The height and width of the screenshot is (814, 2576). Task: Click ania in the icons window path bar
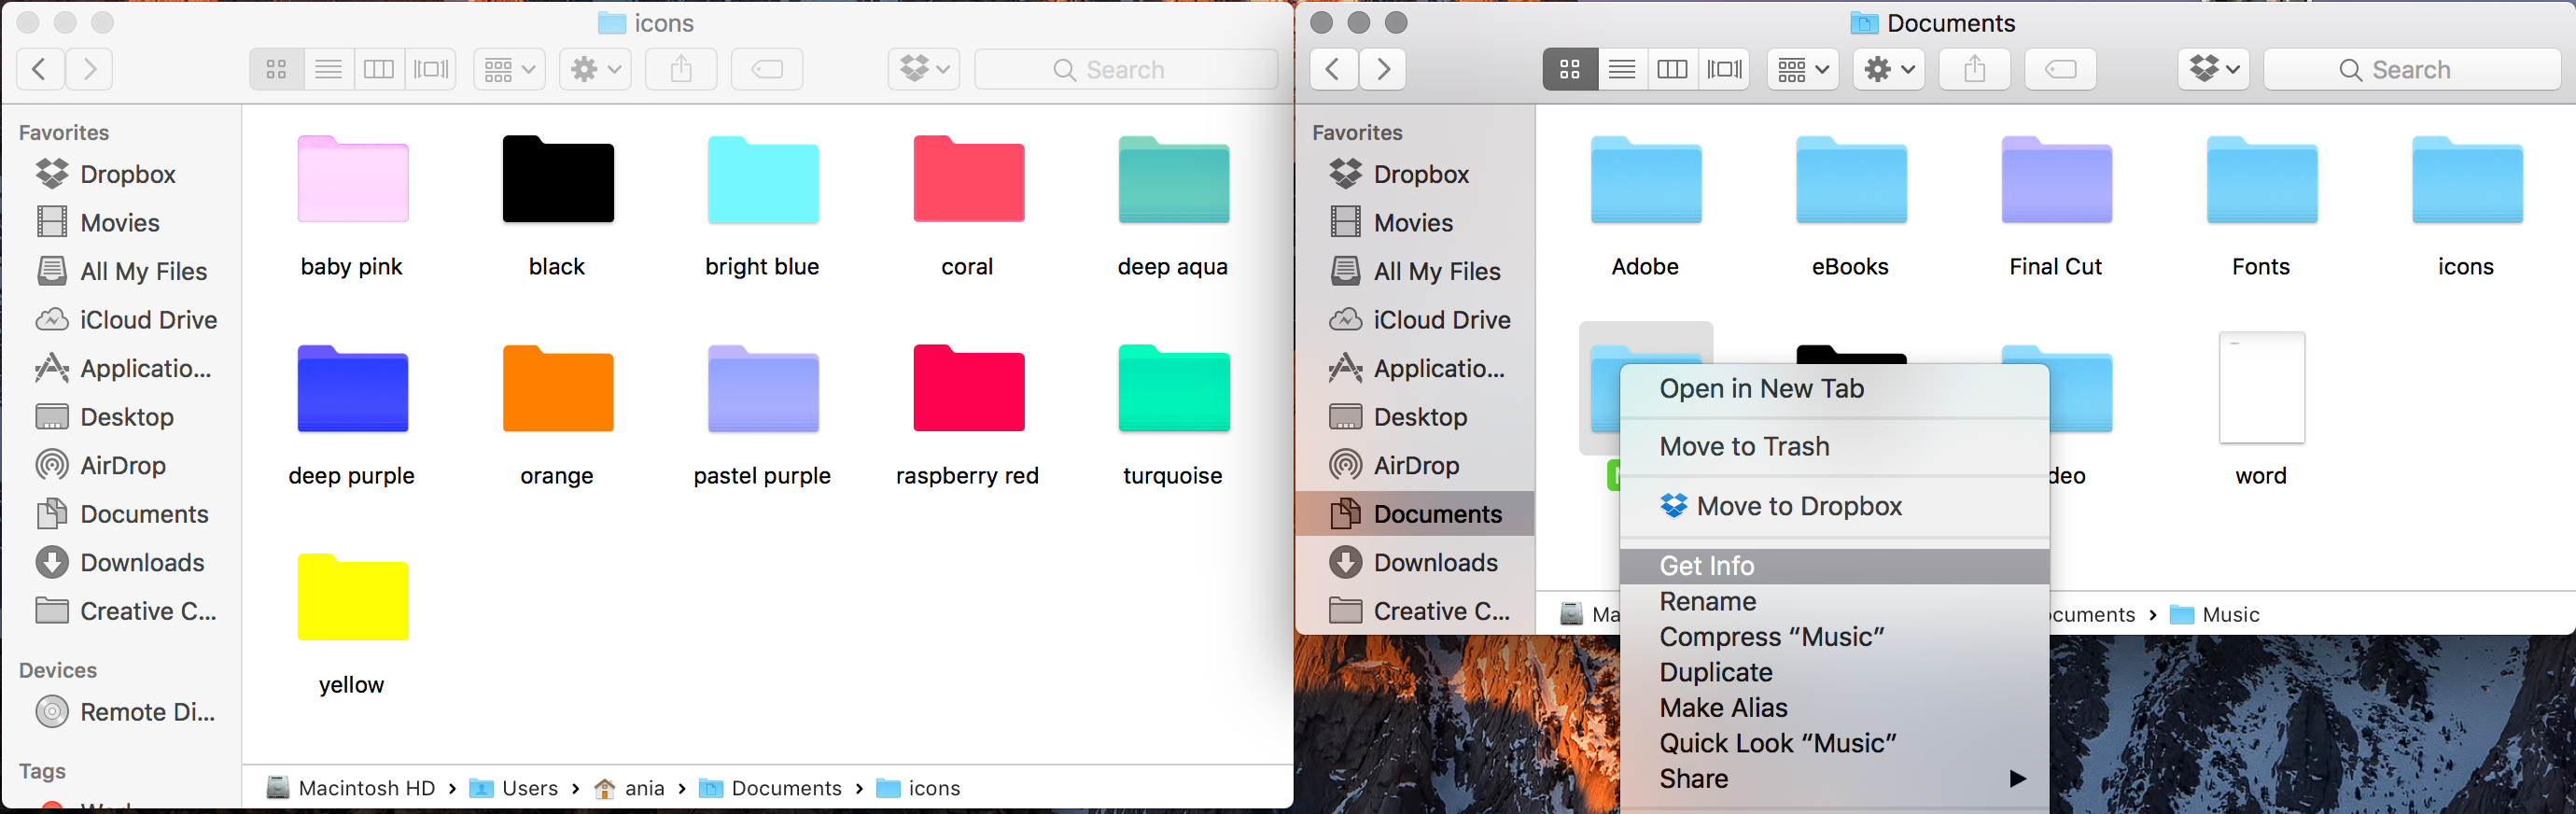point(630,788)
